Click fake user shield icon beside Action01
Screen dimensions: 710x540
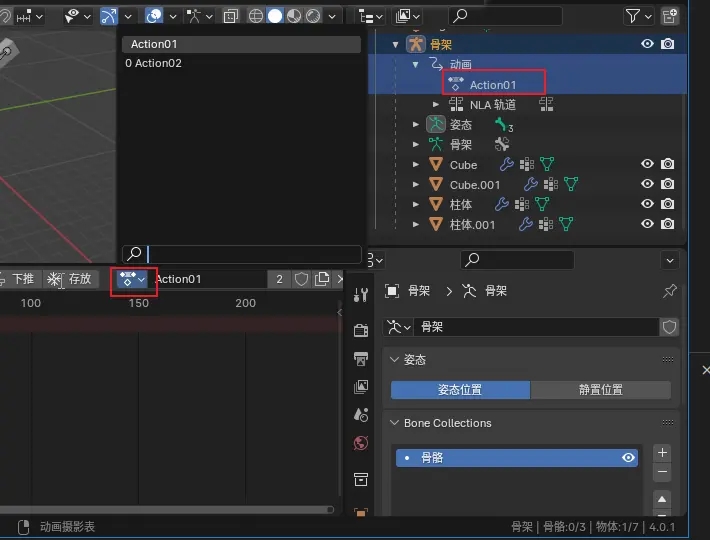(301, 279)
